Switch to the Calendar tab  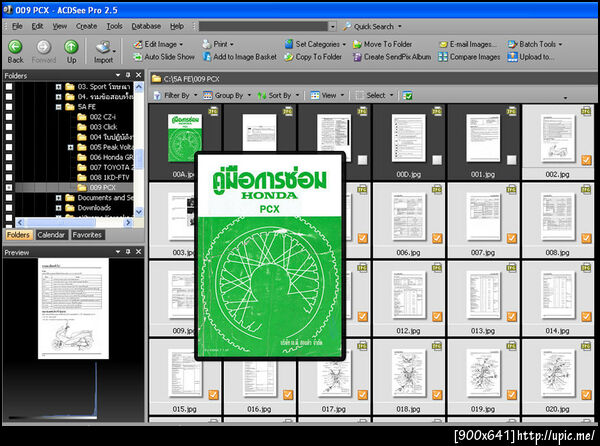(51, 235)
